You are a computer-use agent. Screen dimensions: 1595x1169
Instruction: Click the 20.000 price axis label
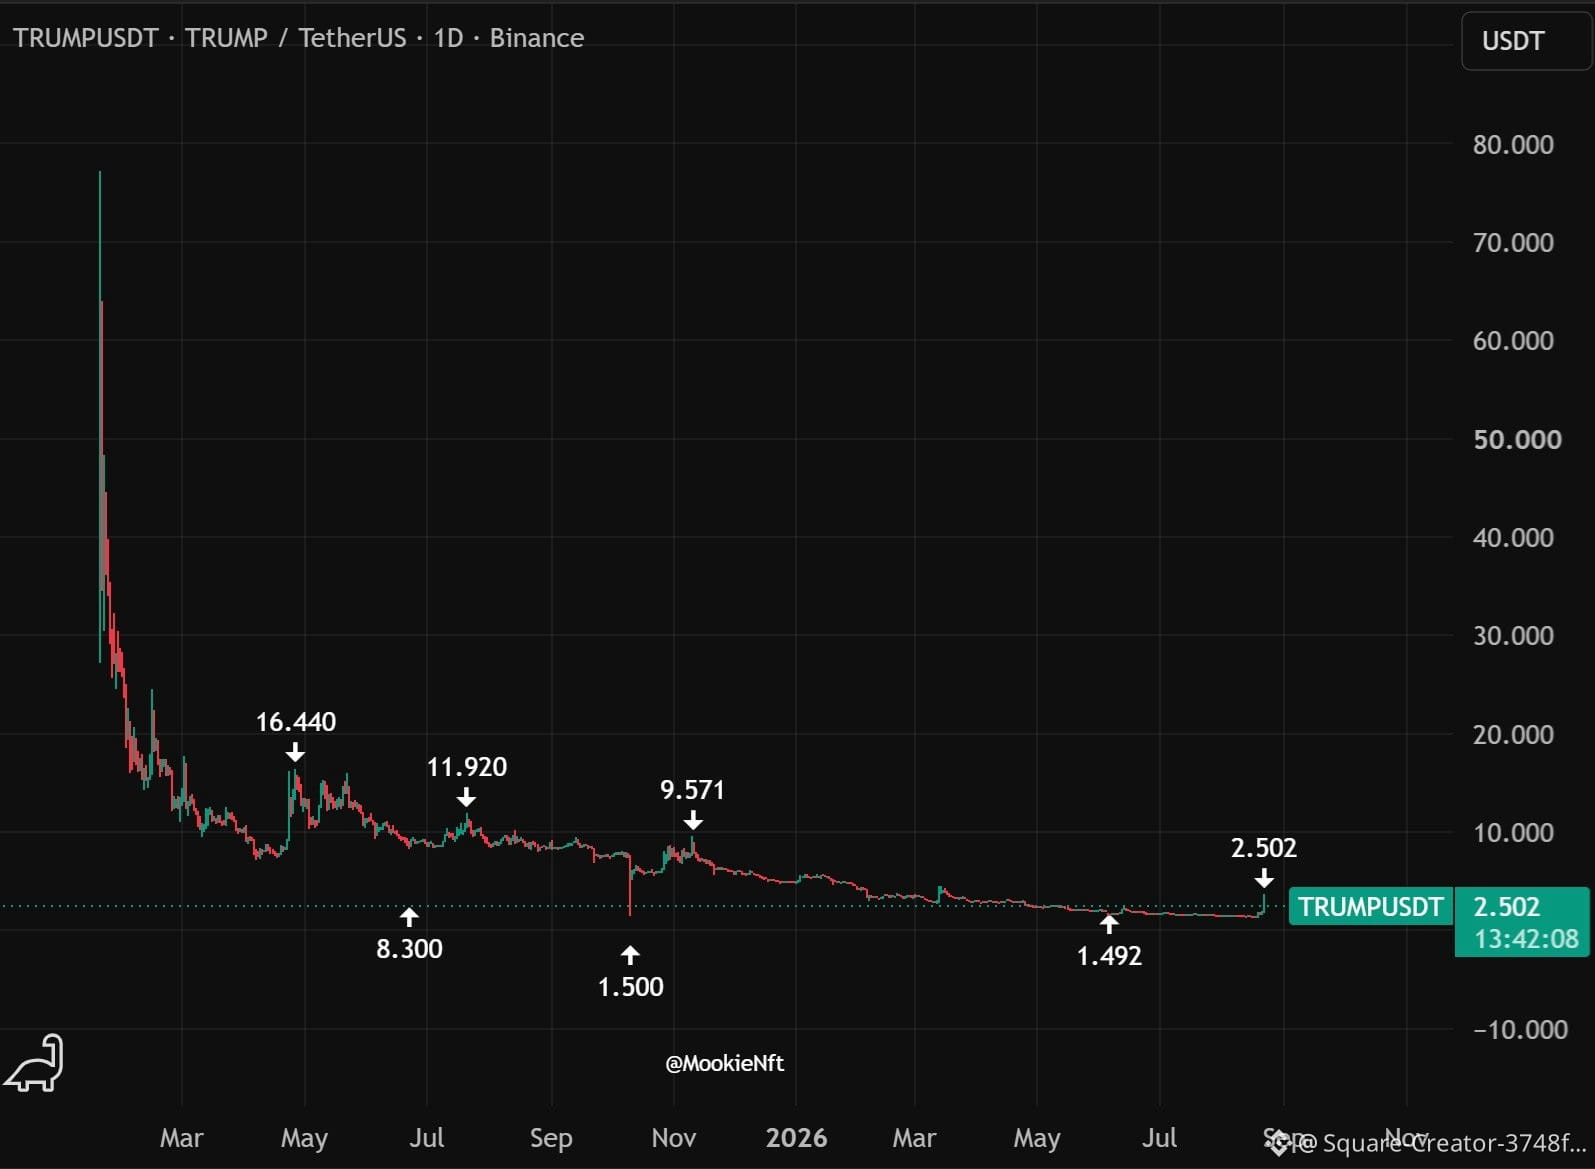1513,735
